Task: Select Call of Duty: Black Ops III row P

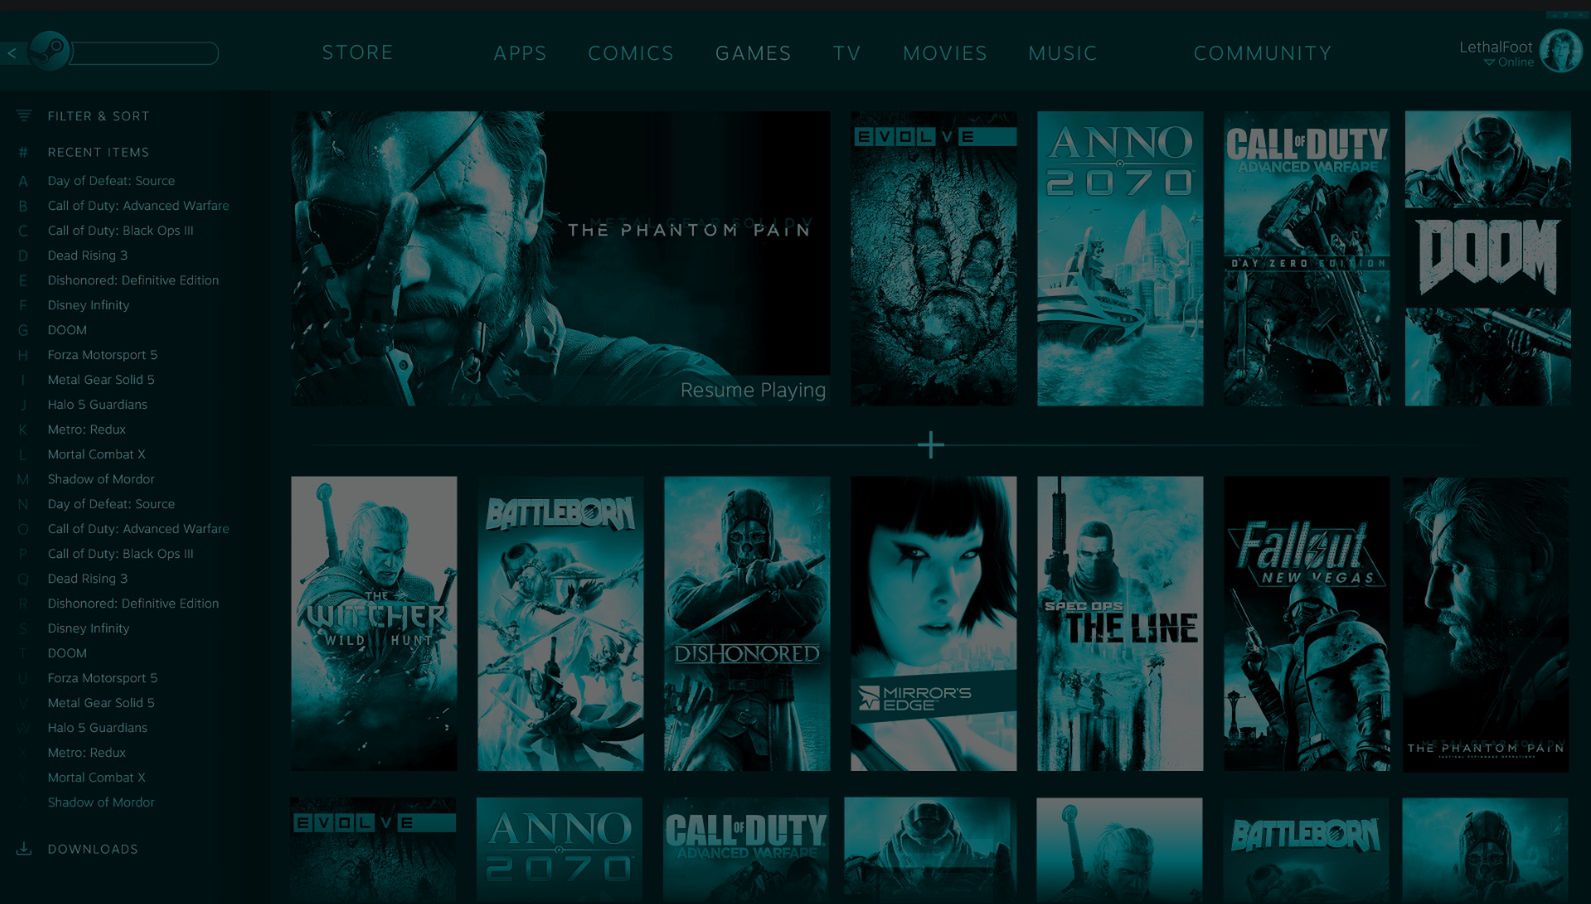Action: (121, 554)
